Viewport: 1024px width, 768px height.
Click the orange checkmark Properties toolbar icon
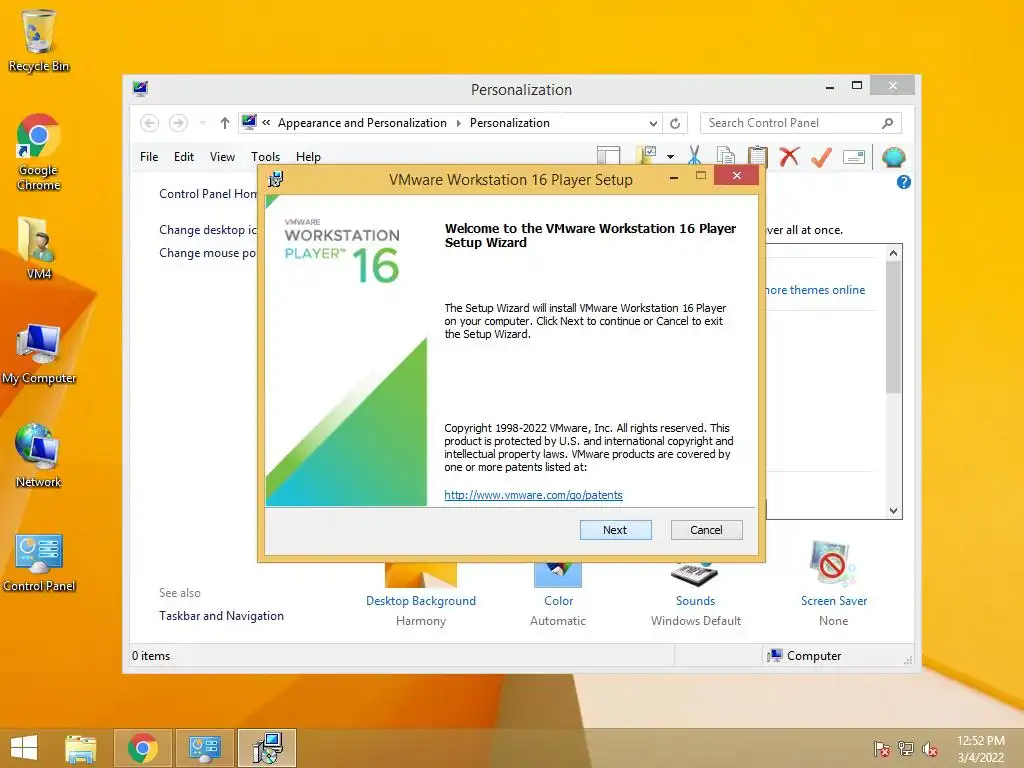pos(821,156)
